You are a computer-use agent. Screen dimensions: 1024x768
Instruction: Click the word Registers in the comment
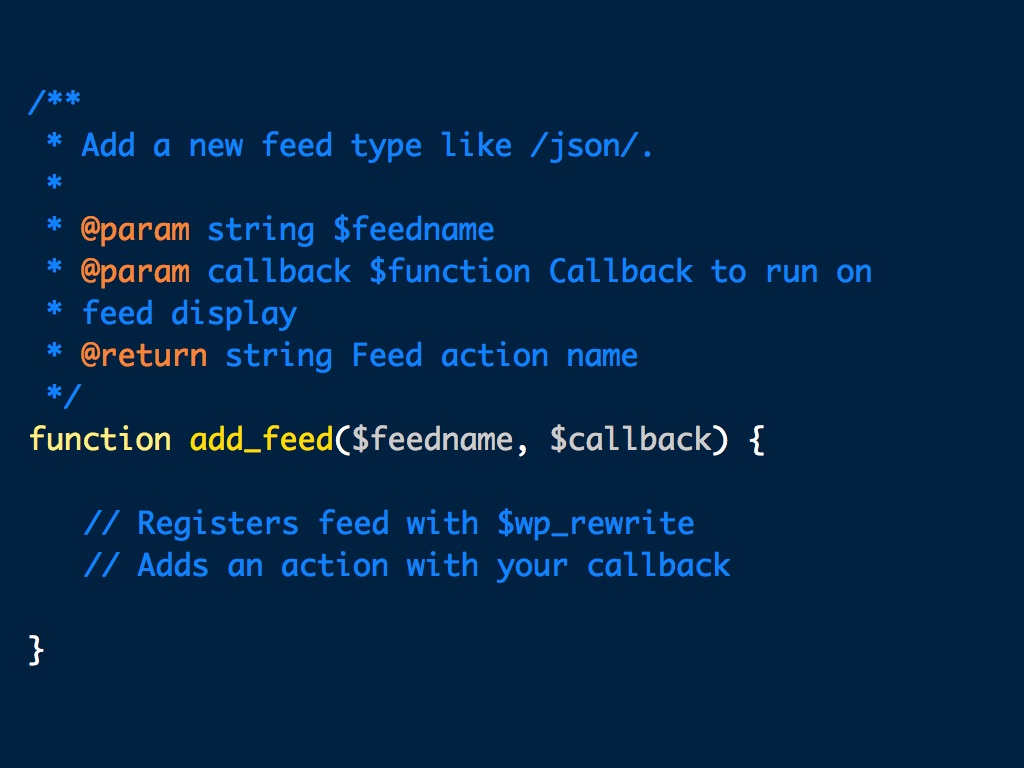coord(217,524)
